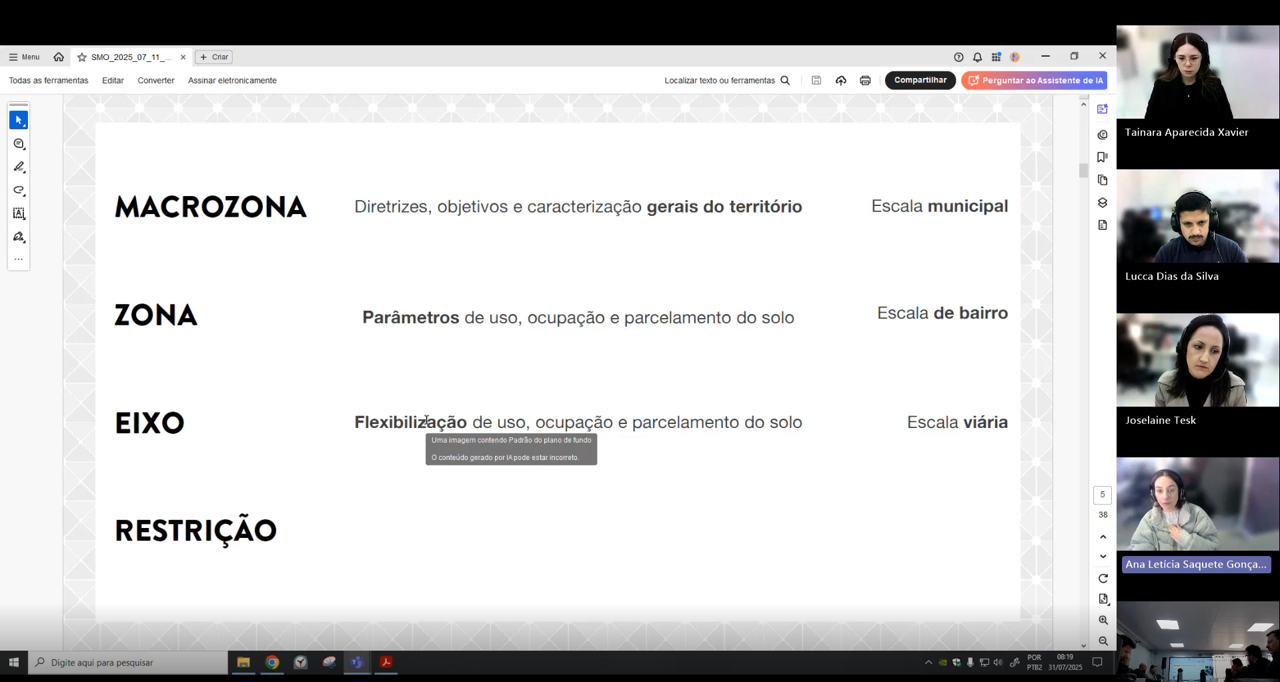
Task: Select the sign and fill tool
Action: click(19, 237)
